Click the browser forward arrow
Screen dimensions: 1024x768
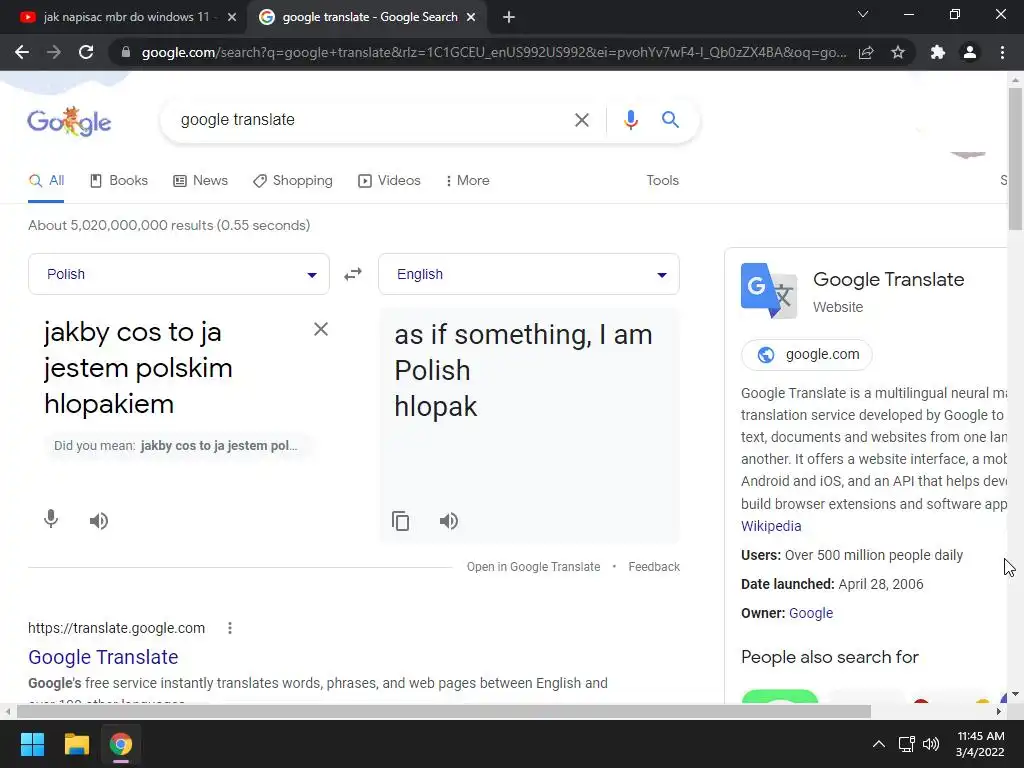[54, 52]
